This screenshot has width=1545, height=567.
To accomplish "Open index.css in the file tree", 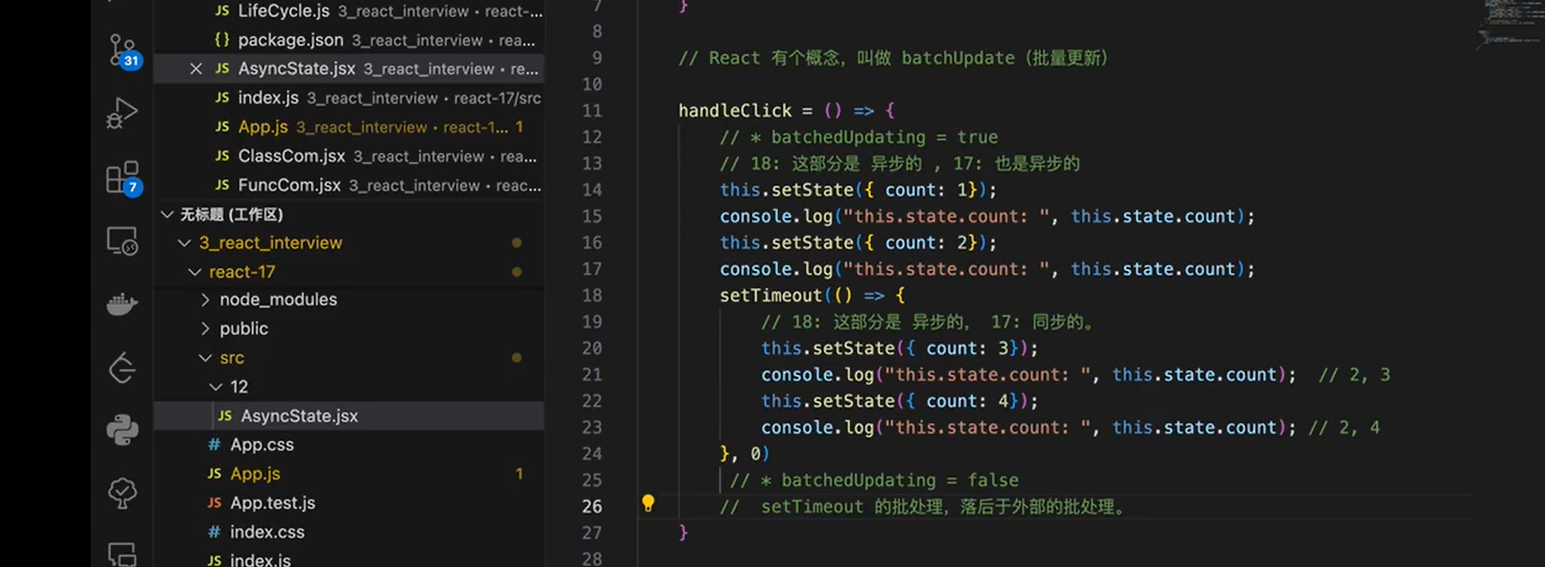I will (x=267, y=532).
